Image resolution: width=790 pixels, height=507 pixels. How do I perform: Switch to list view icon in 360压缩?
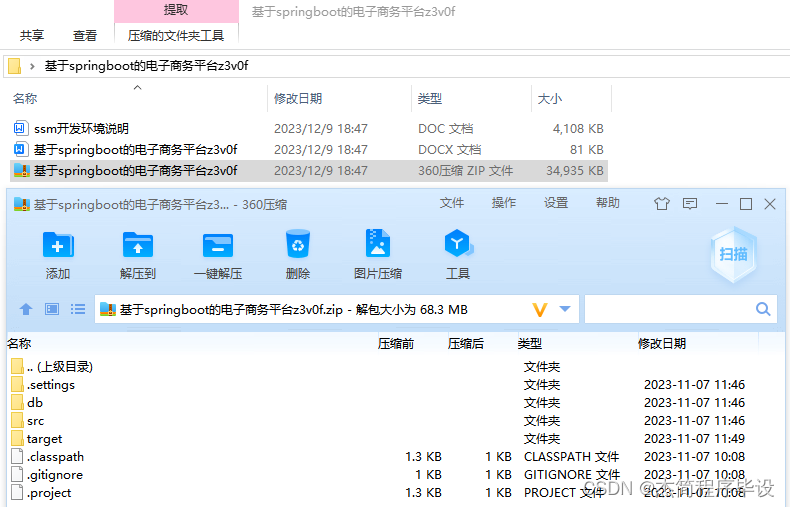click(x=78, y=309)
